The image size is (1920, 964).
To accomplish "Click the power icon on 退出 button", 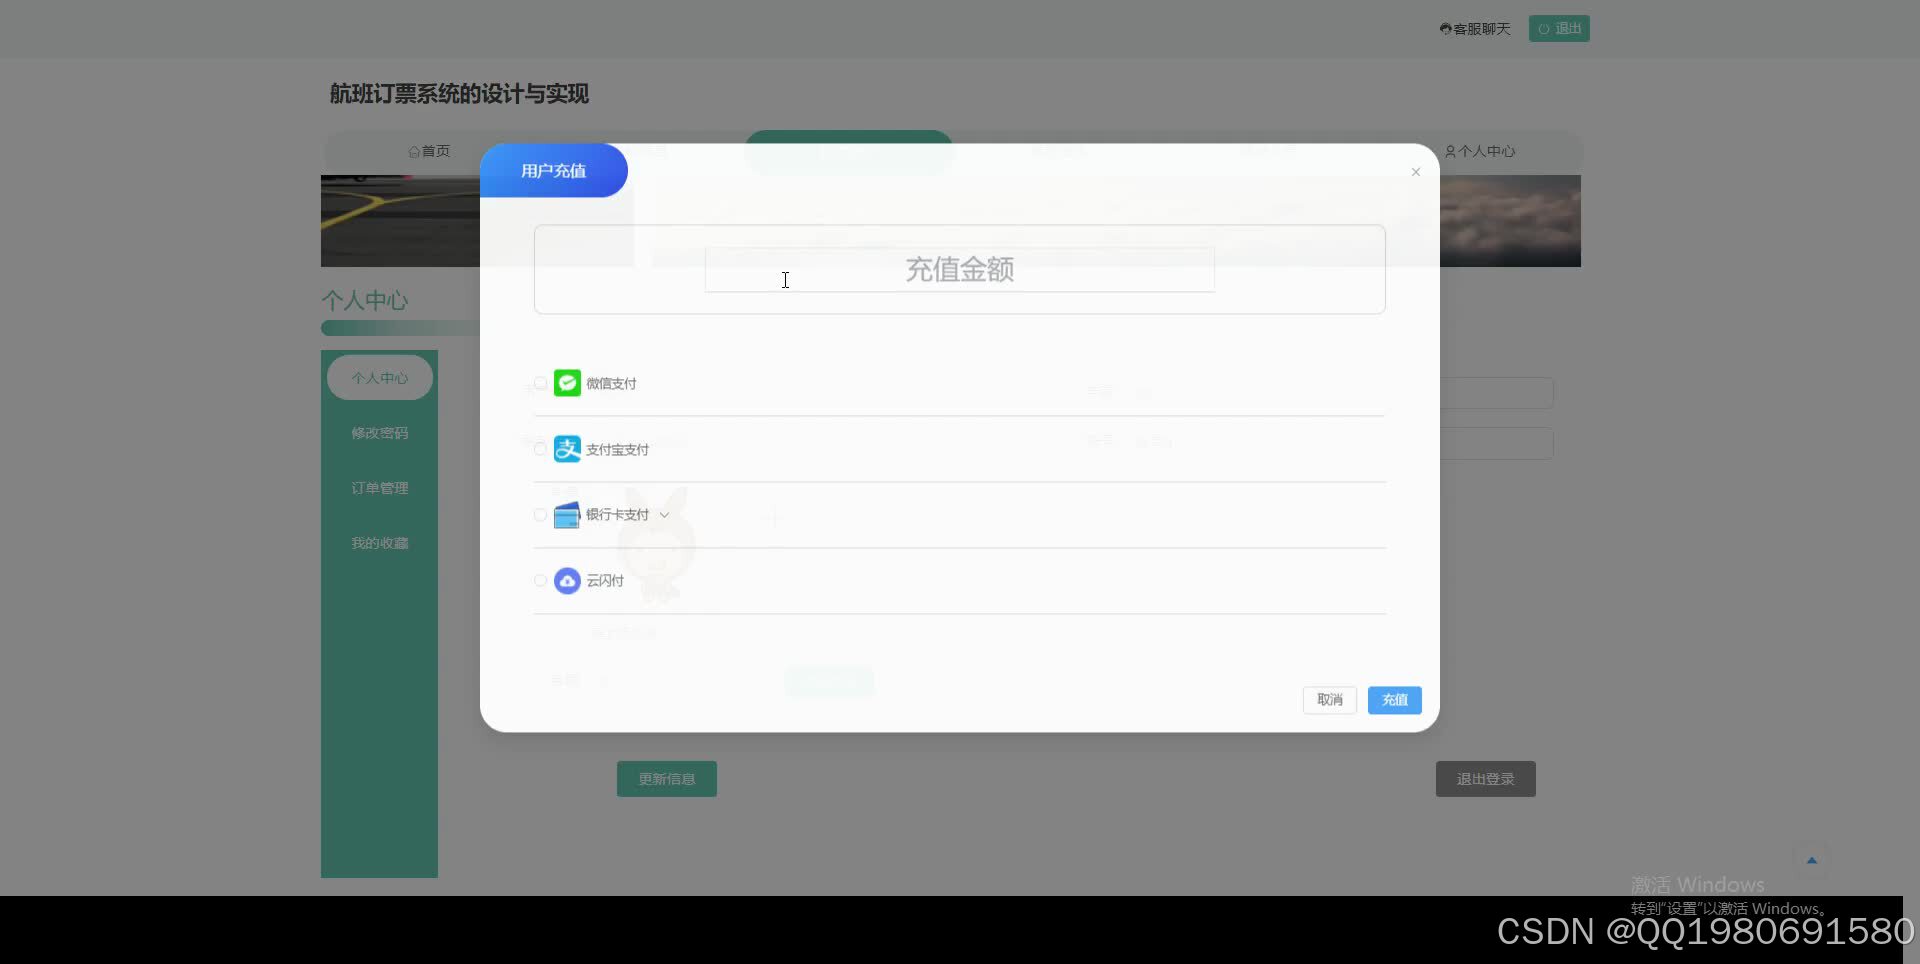I will coord(1543,28).
